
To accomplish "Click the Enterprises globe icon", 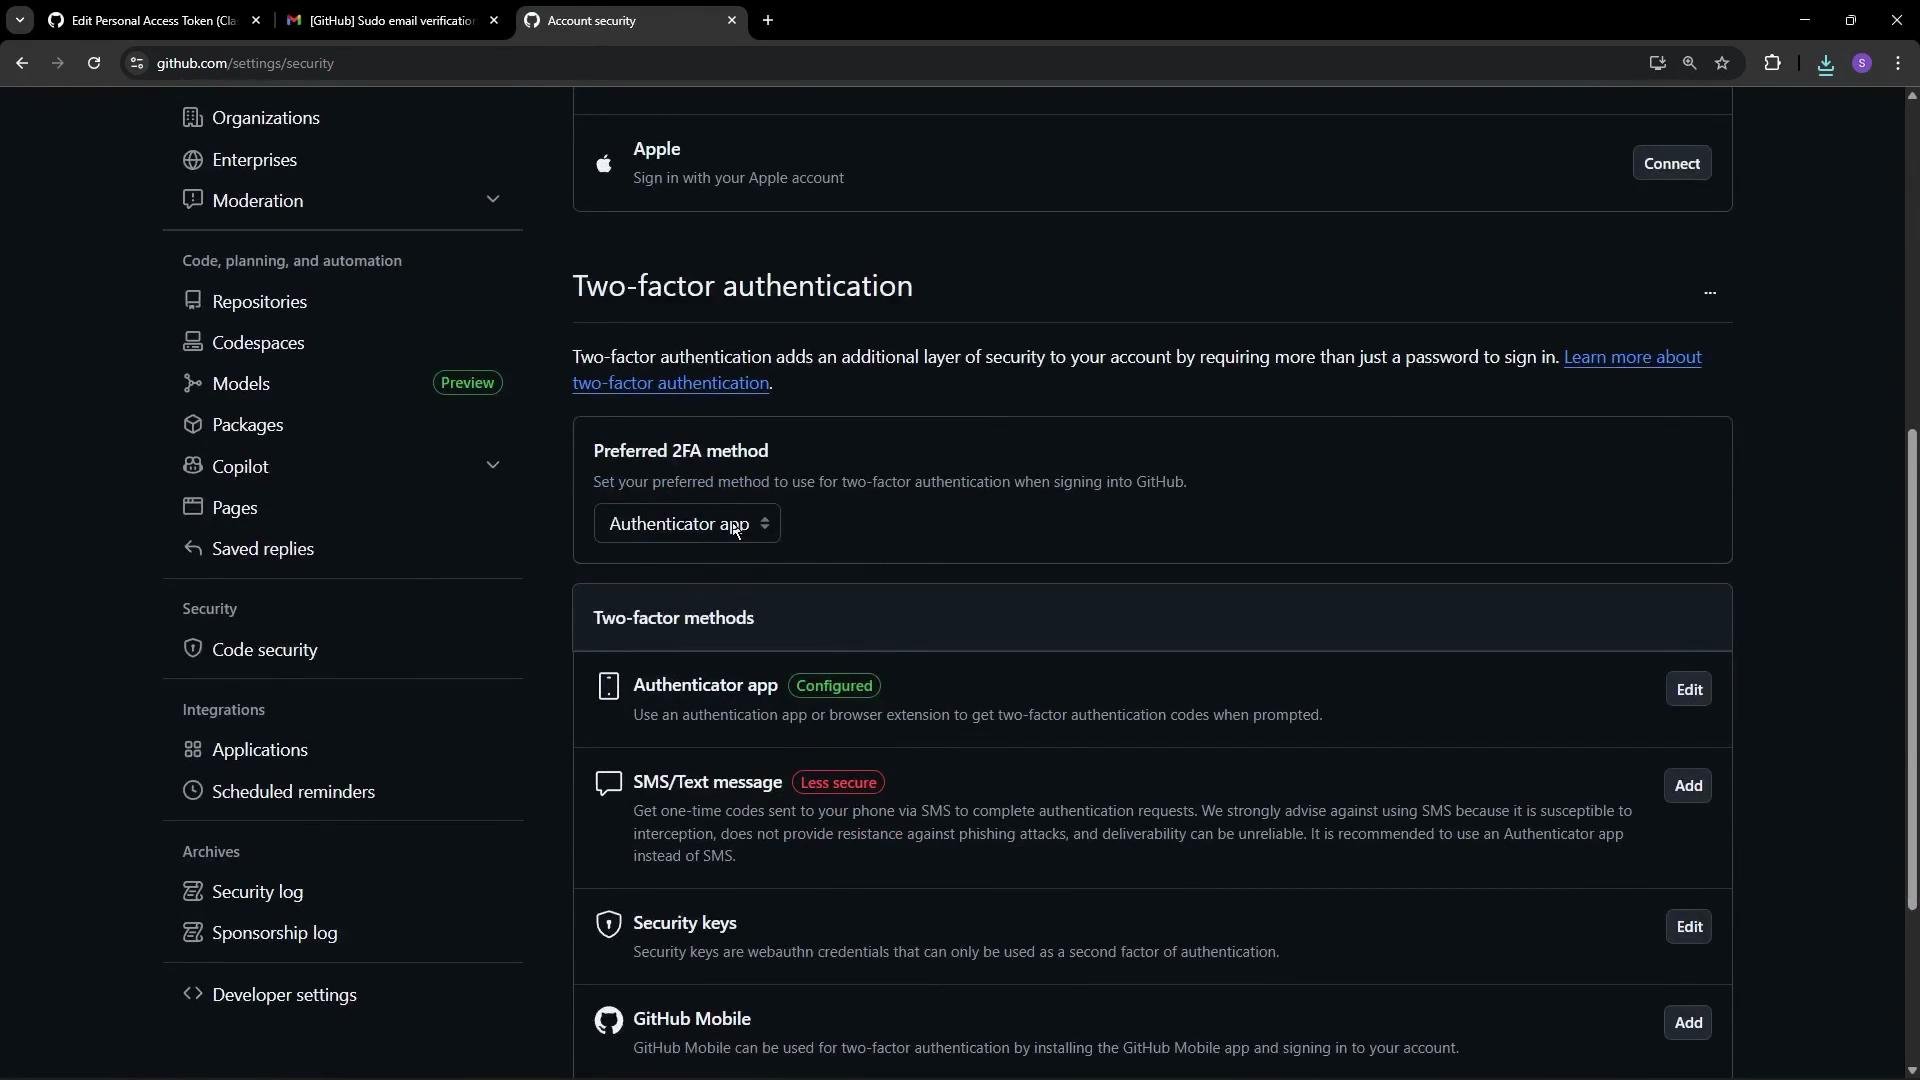I will [193, 160].
